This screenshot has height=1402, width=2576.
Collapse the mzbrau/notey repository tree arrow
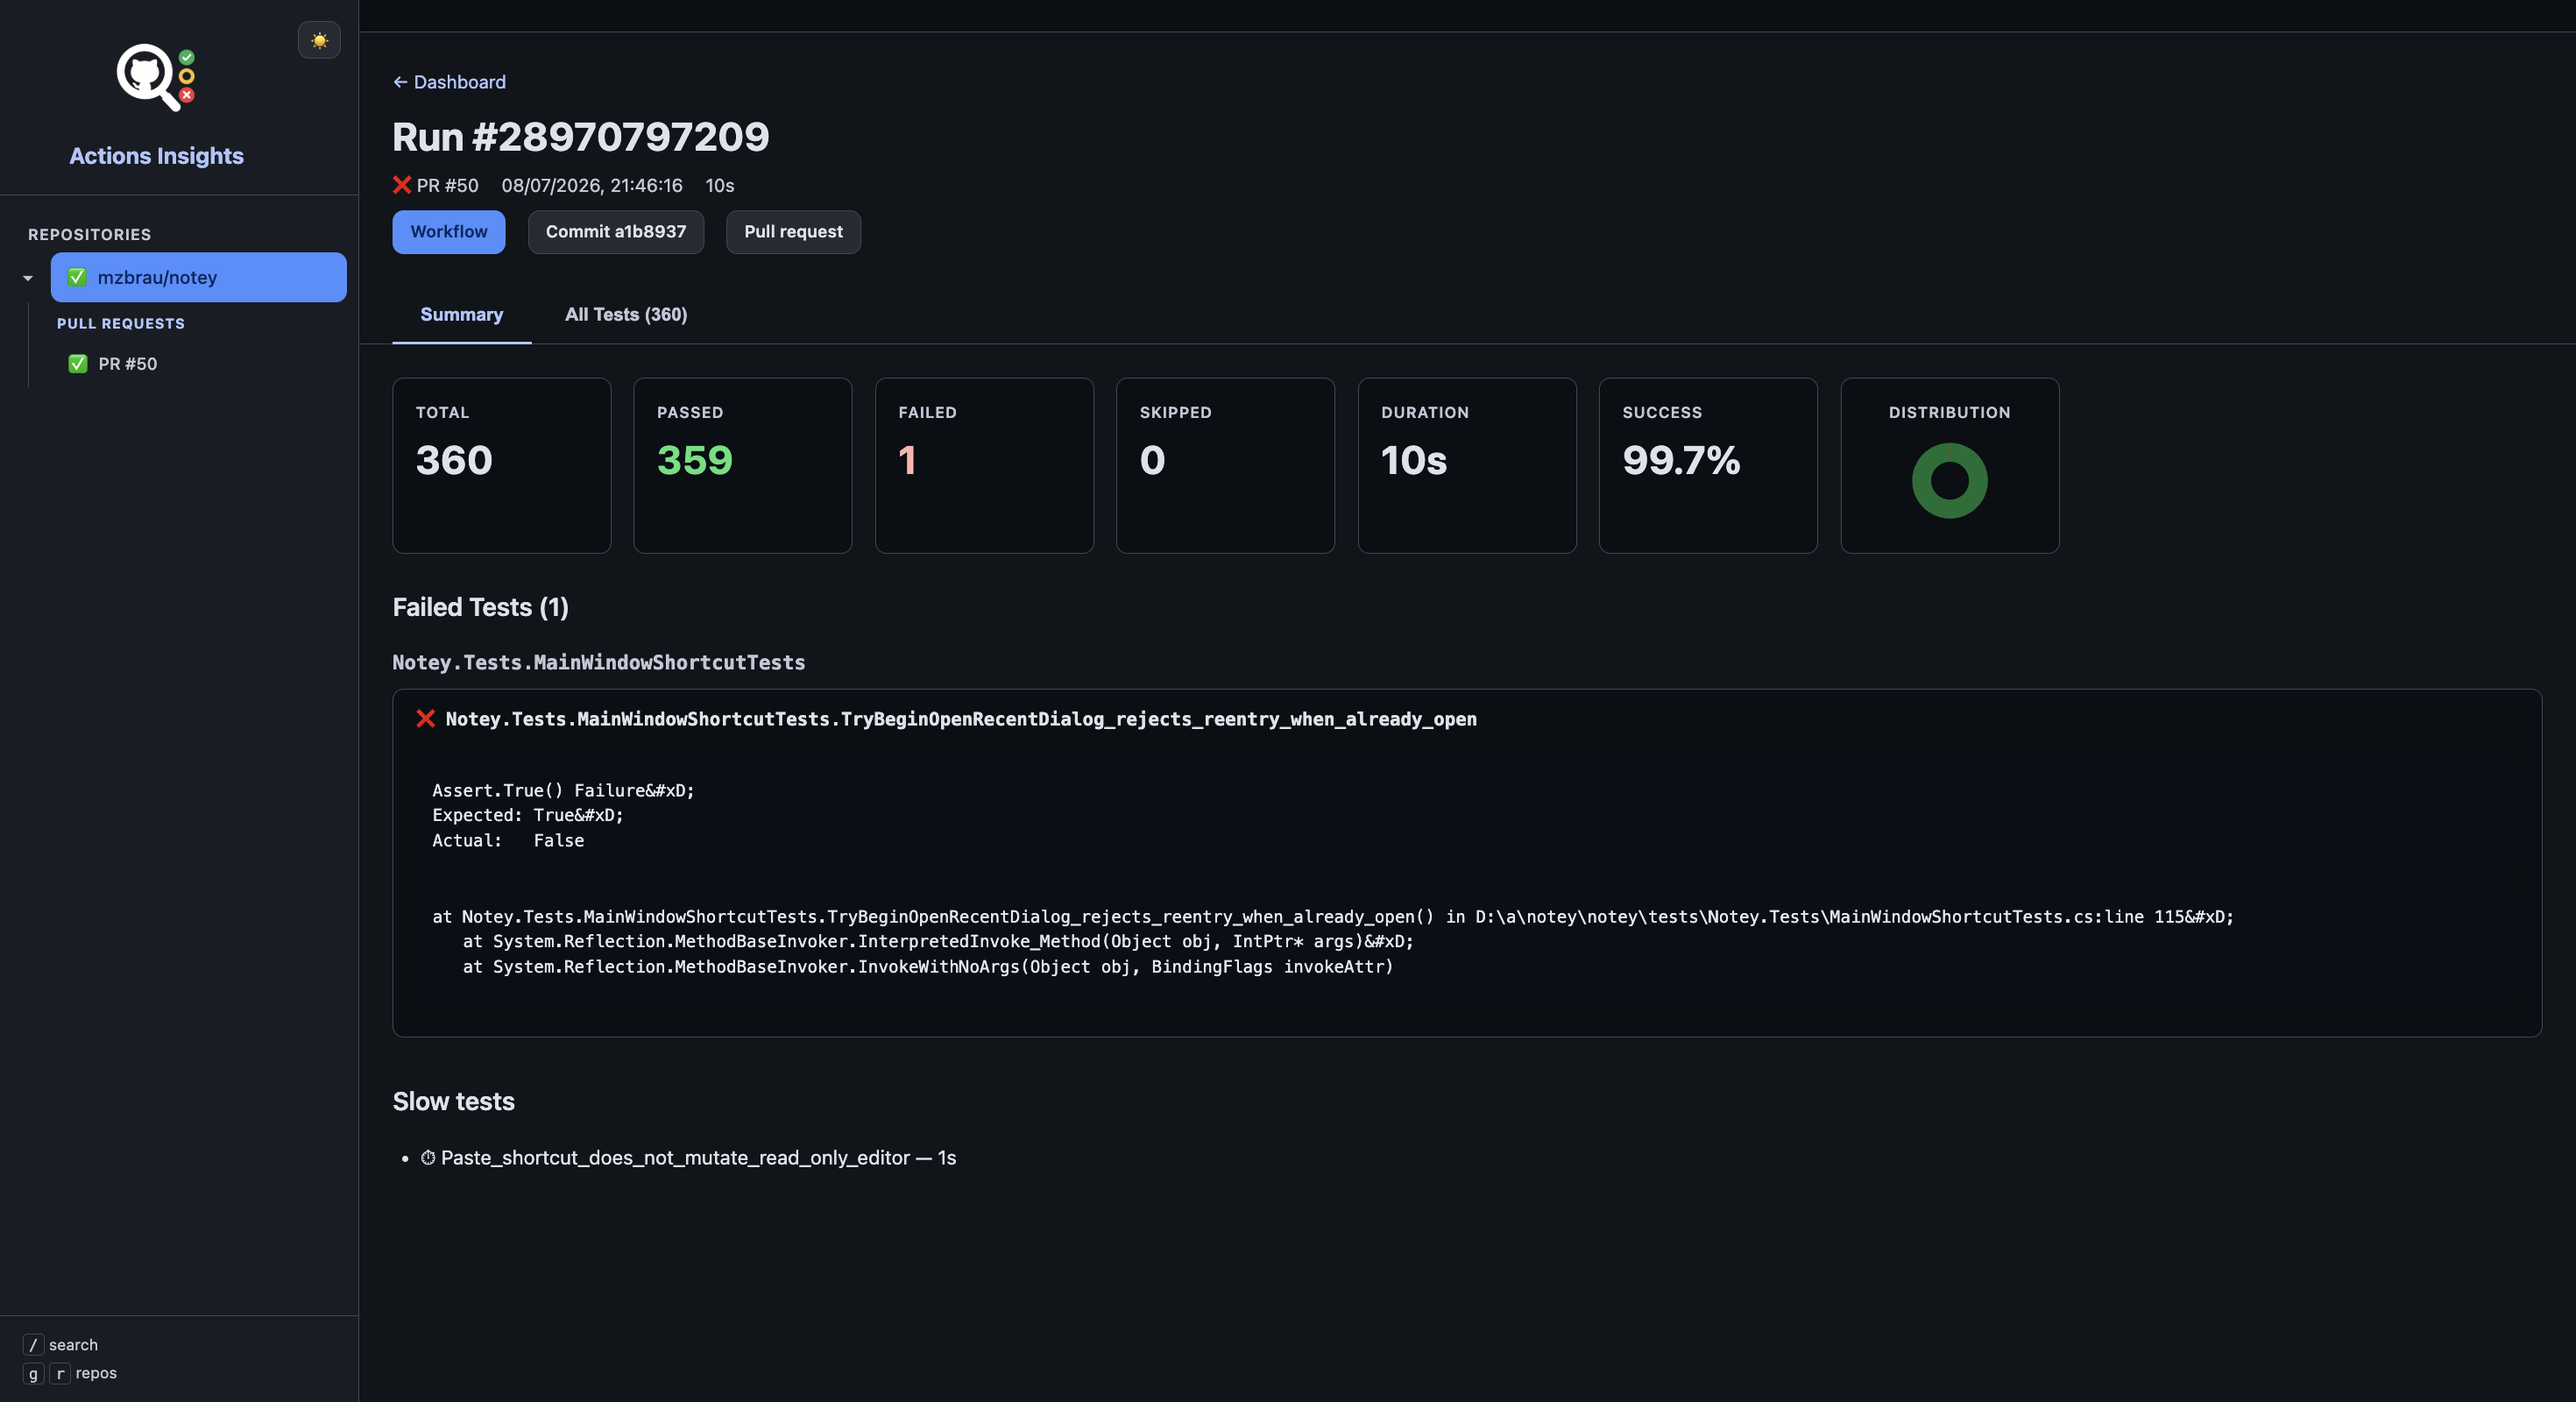pos(28,278)
